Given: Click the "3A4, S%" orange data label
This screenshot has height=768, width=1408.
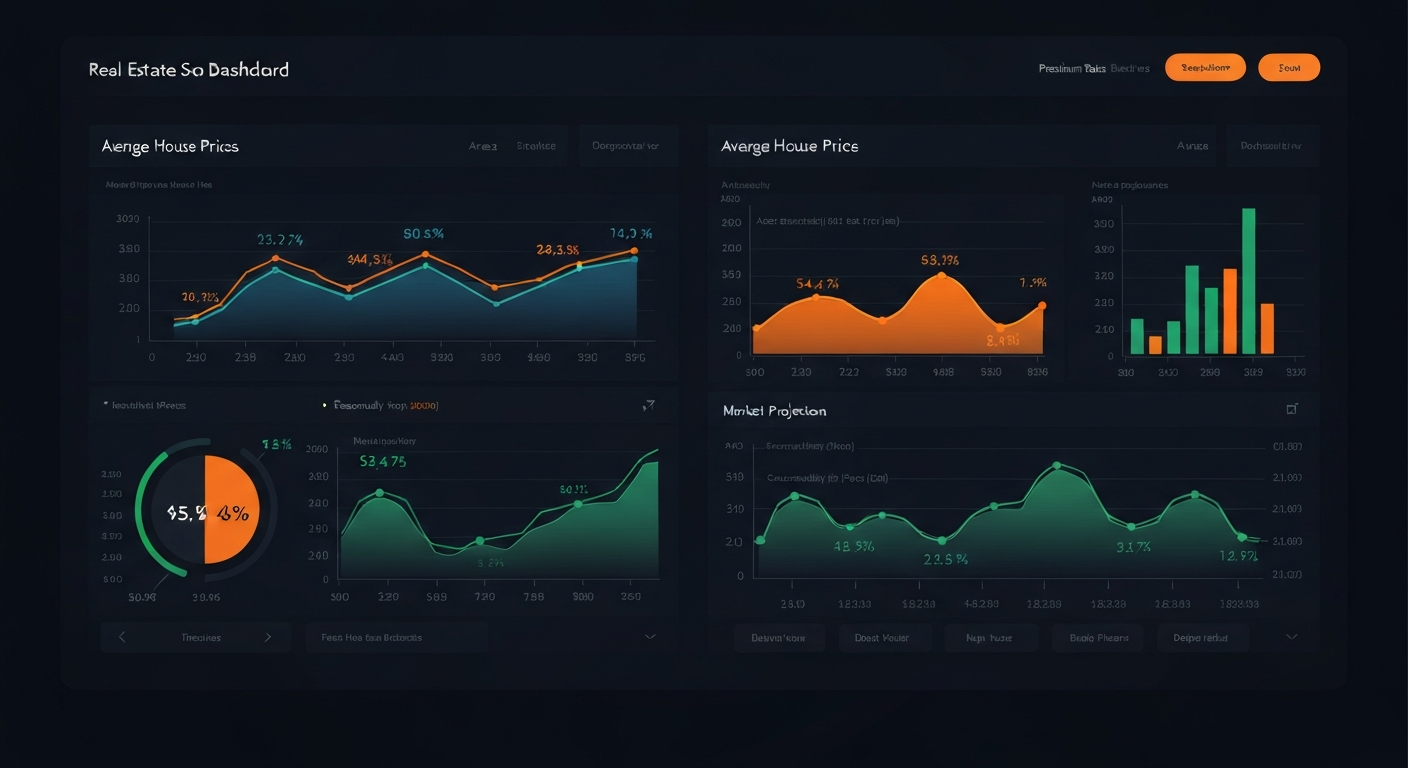Looking at the screenshot, I should [370, 260].
